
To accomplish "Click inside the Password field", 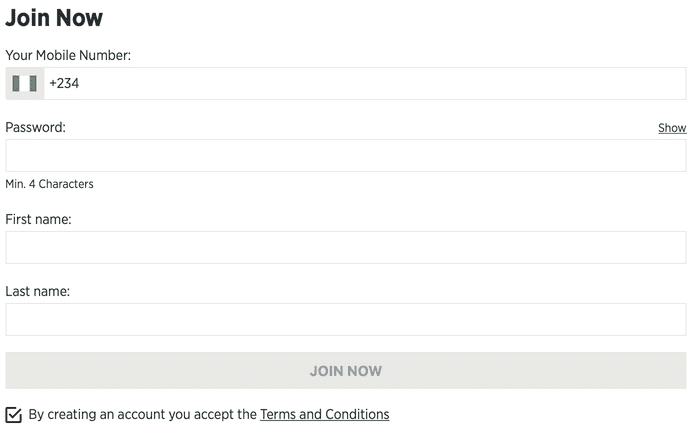I will tap(346, 156).
